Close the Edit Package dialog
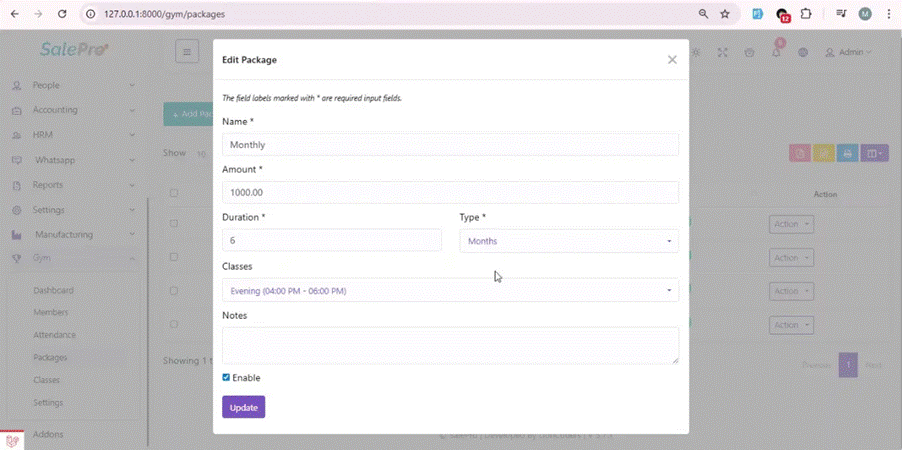Image resolution: width=902 pixels, height=450 pixels. point(672,60)
